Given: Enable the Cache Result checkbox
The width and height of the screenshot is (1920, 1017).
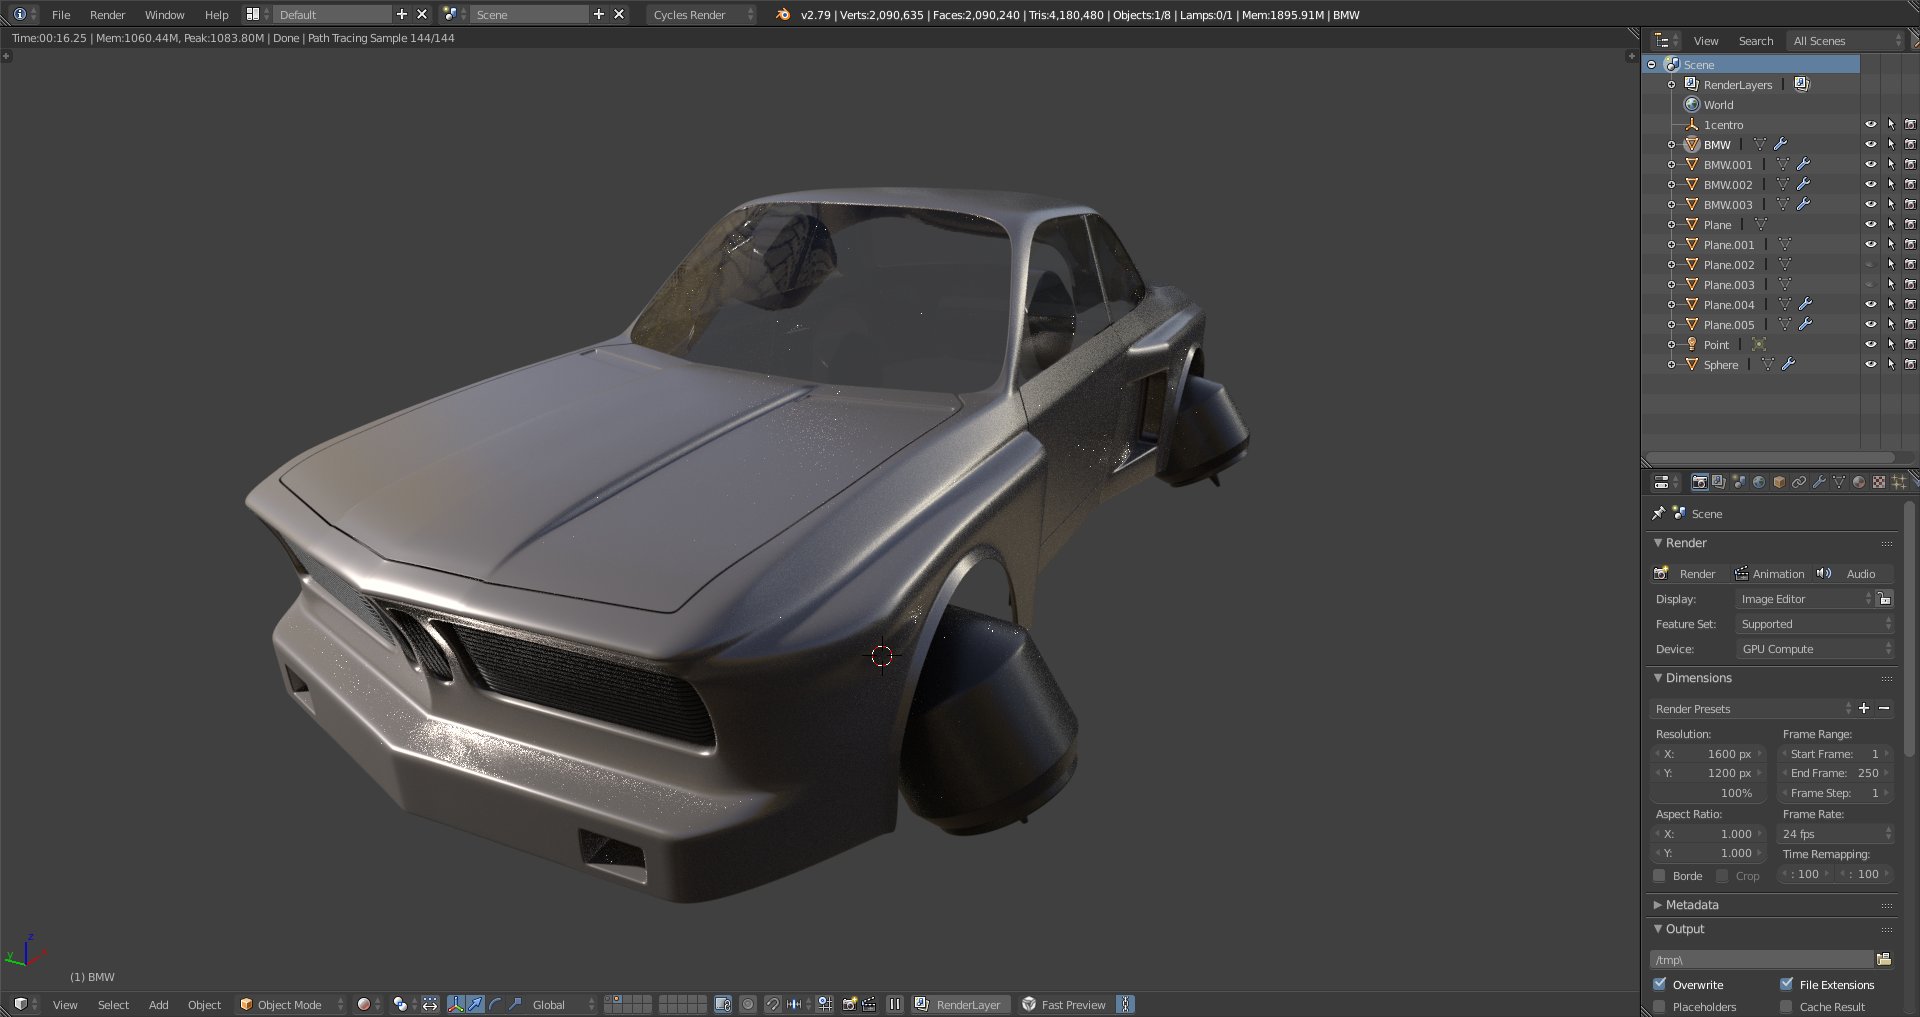Looking at the screenshot, I should (x=1786, y=1006).
